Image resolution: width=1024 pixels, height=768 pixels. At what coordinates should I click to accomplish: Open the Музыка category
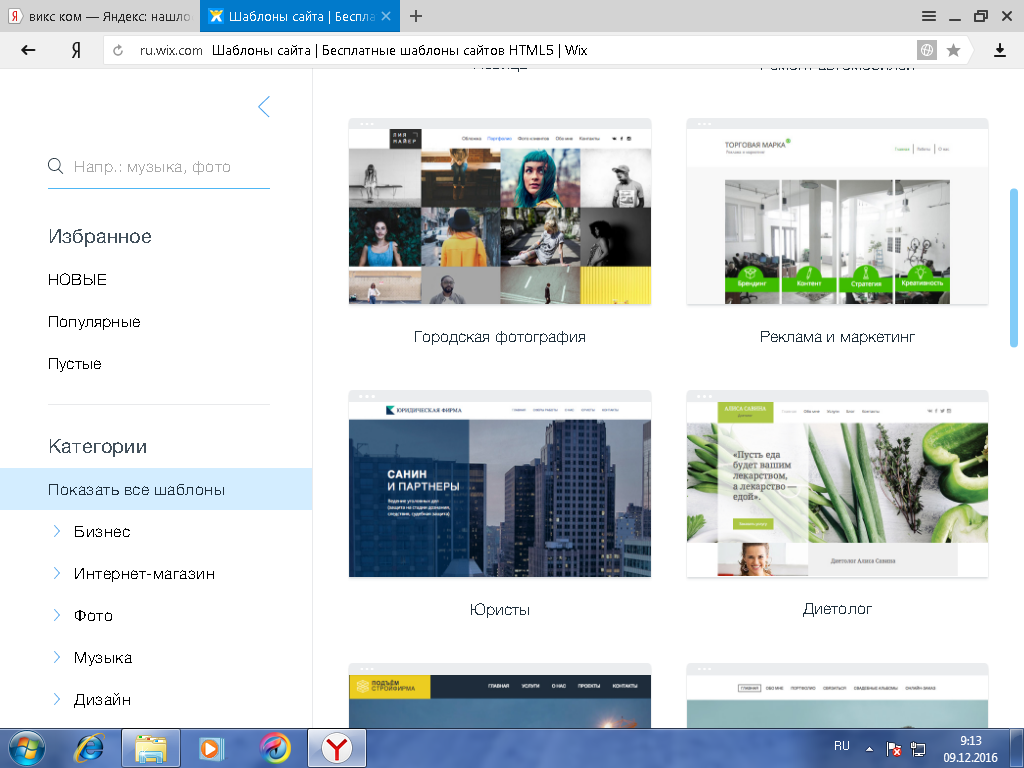click(103, 658)
